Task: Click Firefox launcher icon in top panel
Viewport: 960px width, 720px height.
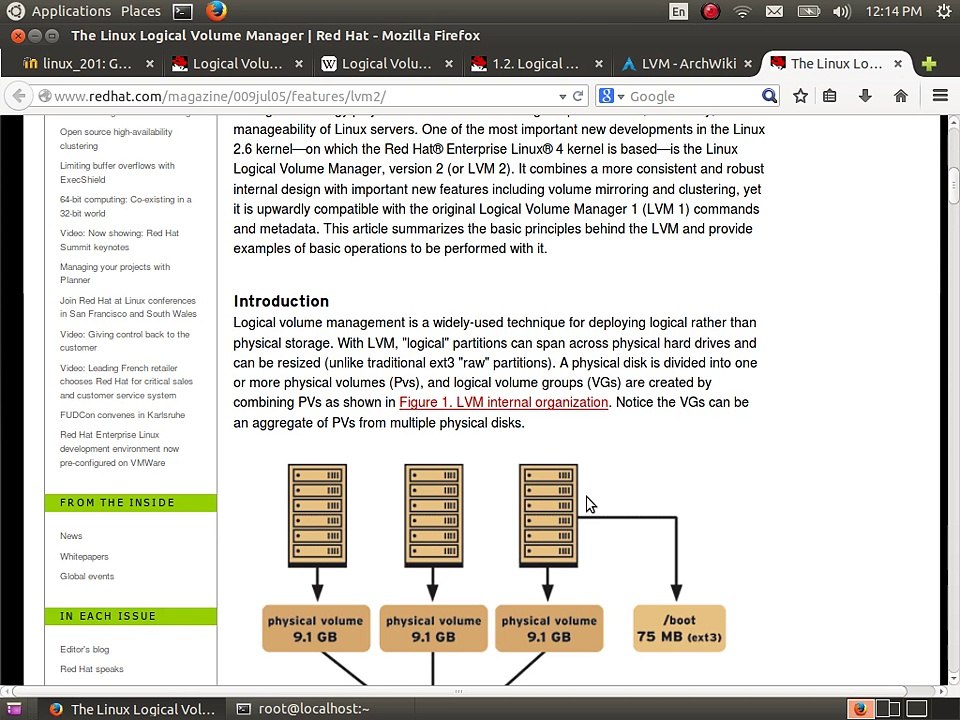Action: [x=216, y=11]
